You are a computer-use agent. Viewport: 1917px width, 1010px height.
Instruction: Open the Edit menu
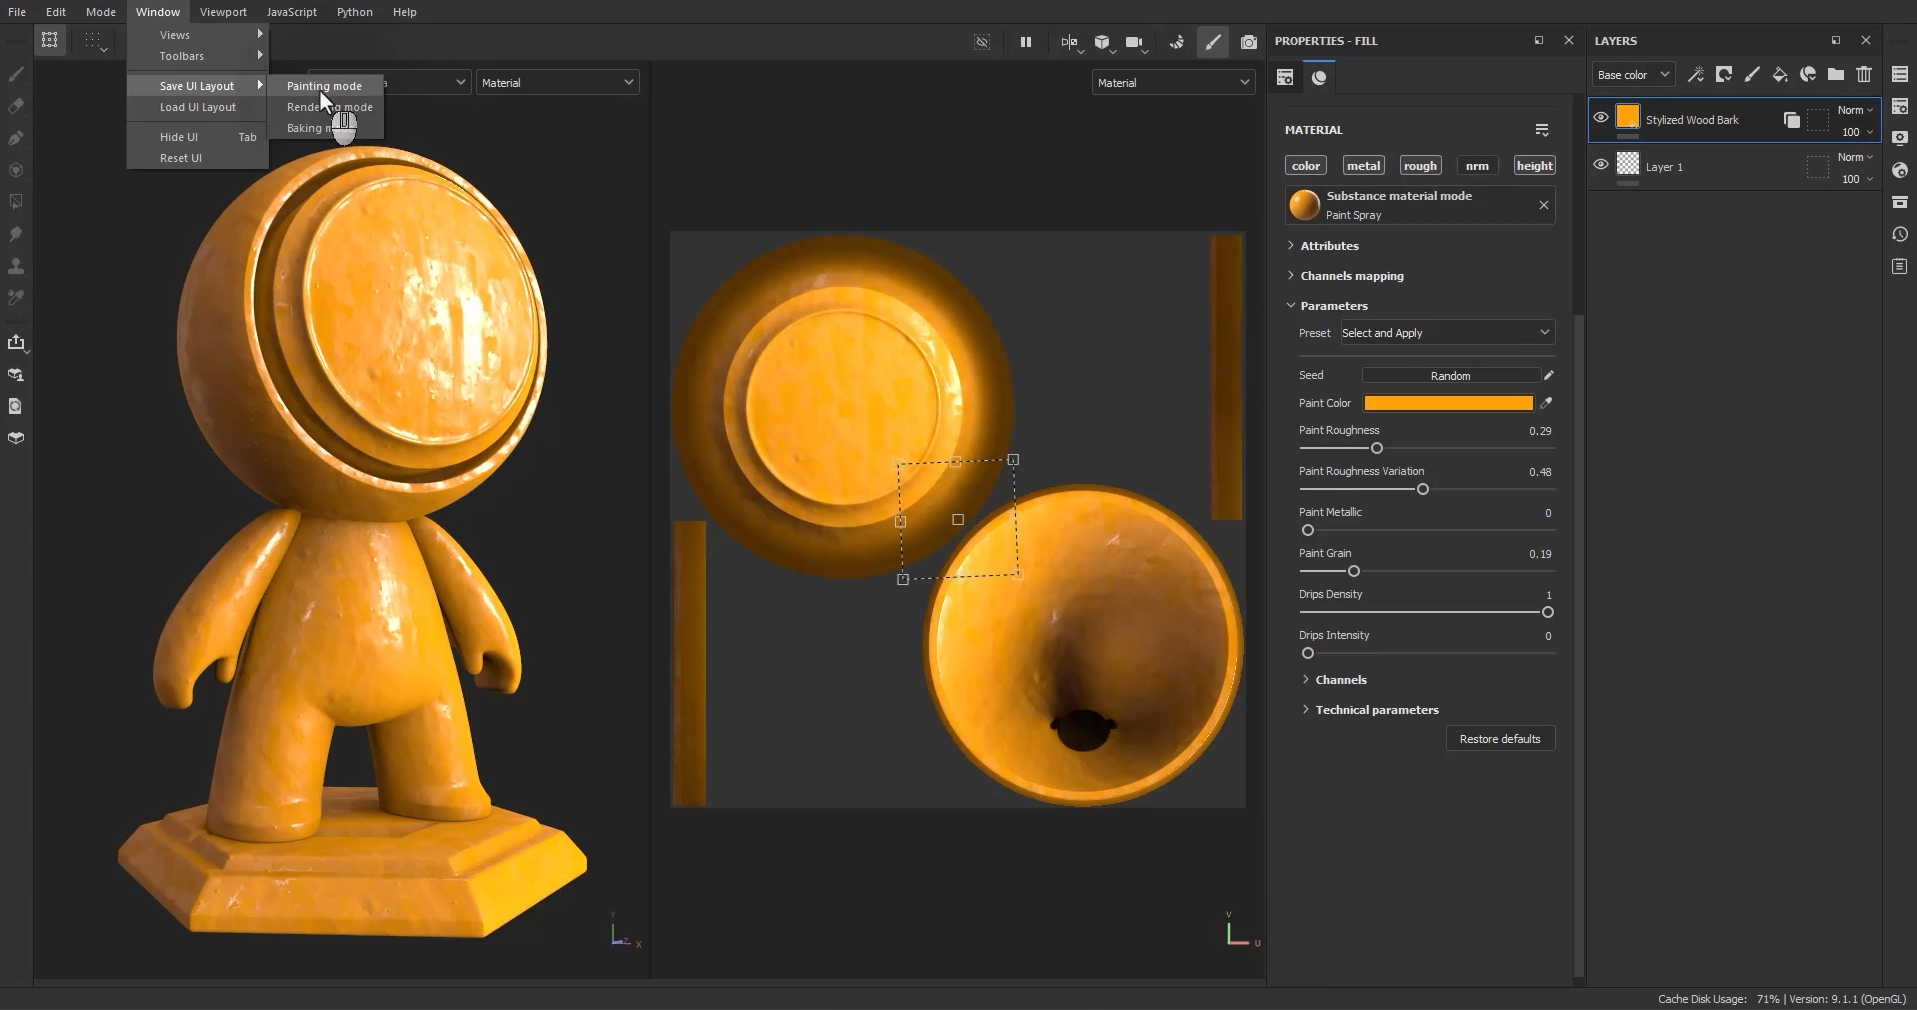[56, 12]
